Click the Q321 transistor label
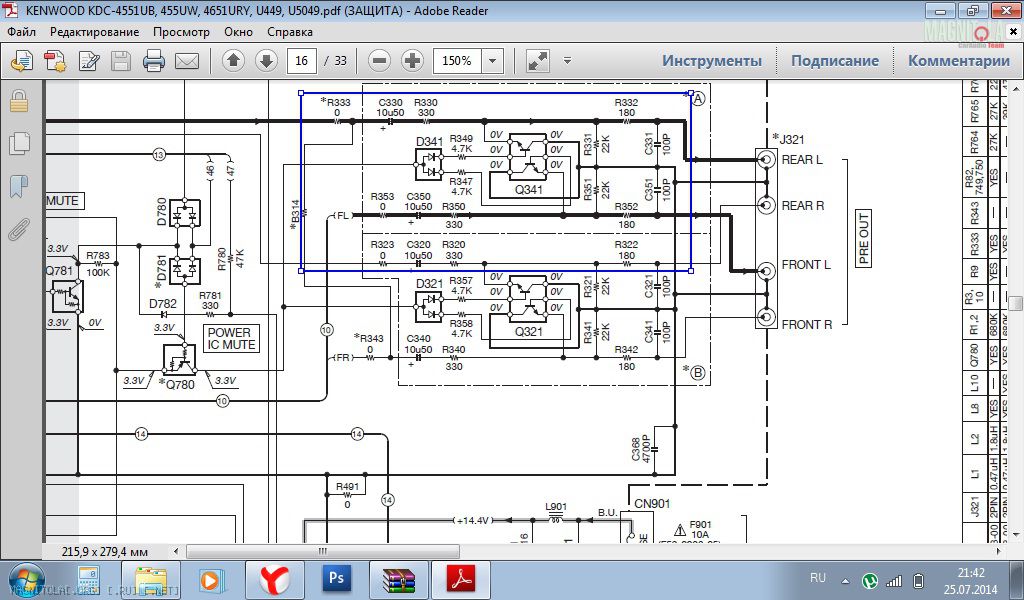Image resolution: width=1024 pixels, height=600 pixels. 528,332
